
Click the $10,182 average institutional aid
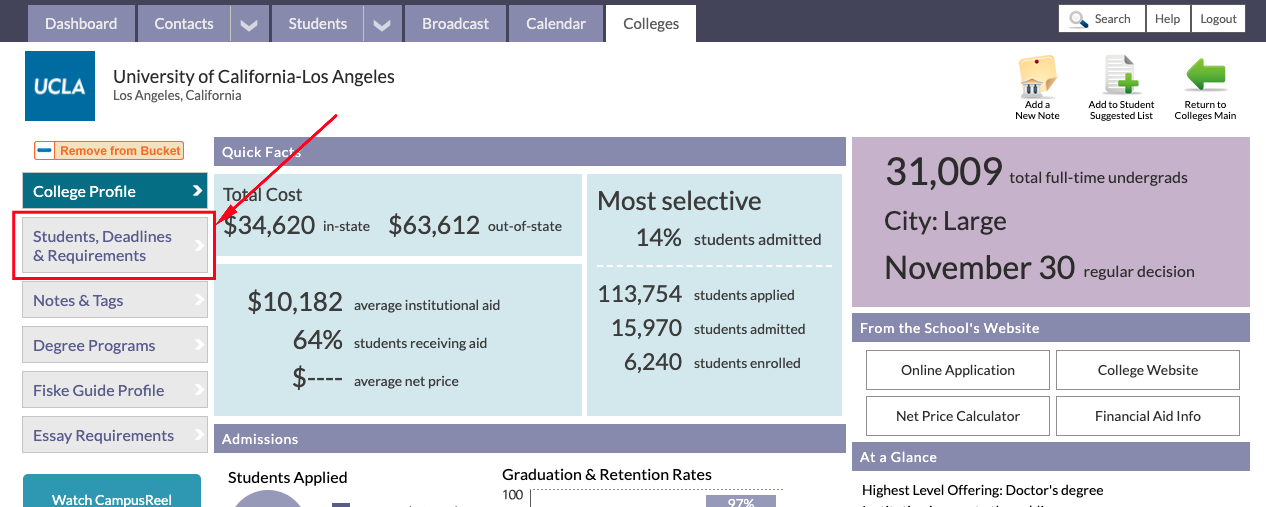374,302
